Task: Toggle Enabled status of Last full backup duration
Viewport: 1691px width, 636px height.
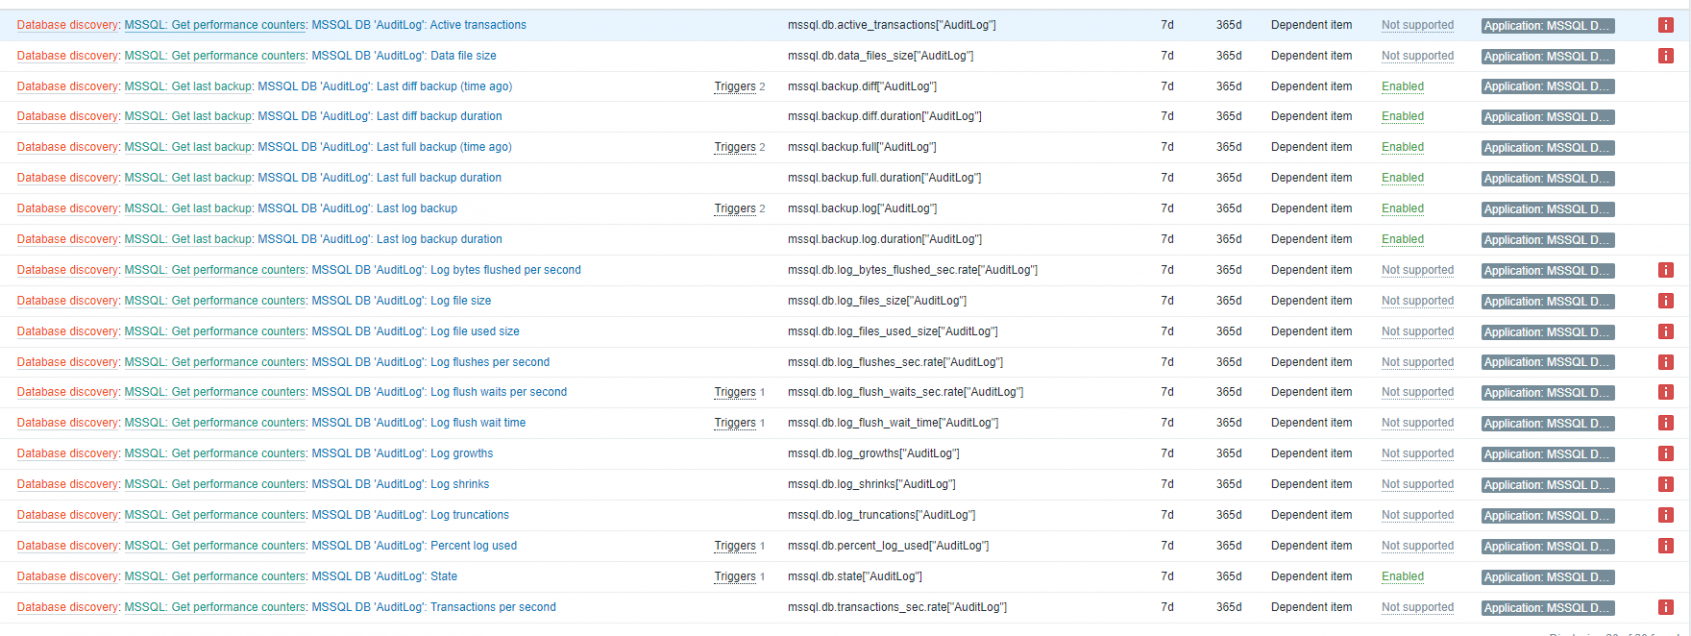Action: (1402, 178)
